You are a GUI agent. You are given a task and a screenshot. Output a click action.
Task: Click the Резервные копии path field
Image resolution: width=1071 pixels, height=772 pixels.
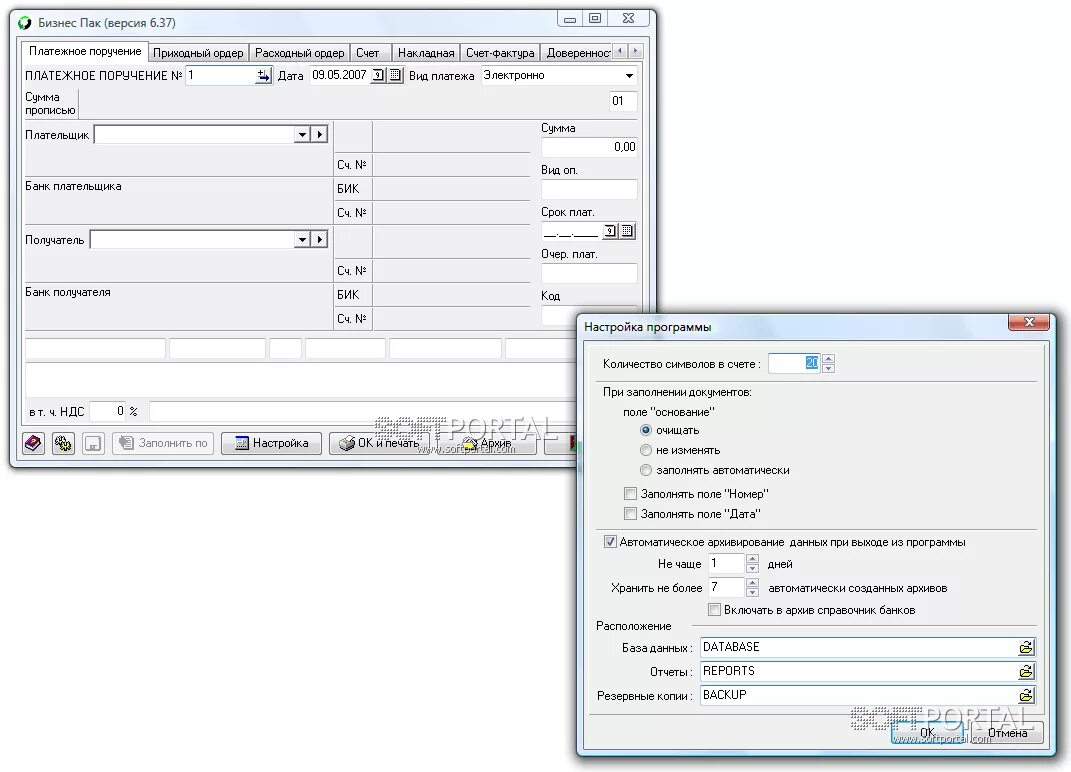click(x=859, y=695)
